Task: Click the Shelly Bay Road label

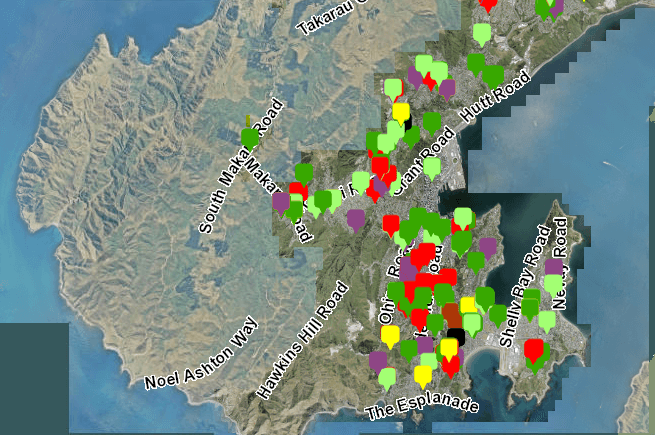Action: (526, 287)
